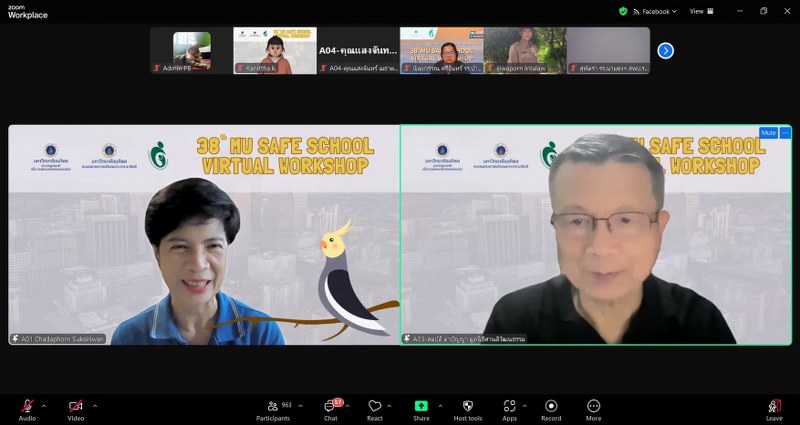Image resolution: width=800 pixels, height=425 pixels.
Task: Click the A03 speaker name label
Action: [x=465, y=339]
